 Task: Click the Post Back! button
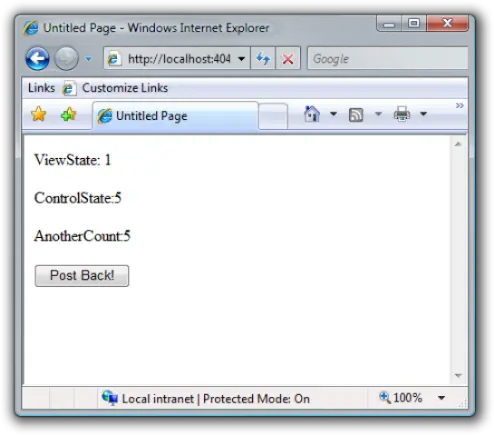coord(82,276)
